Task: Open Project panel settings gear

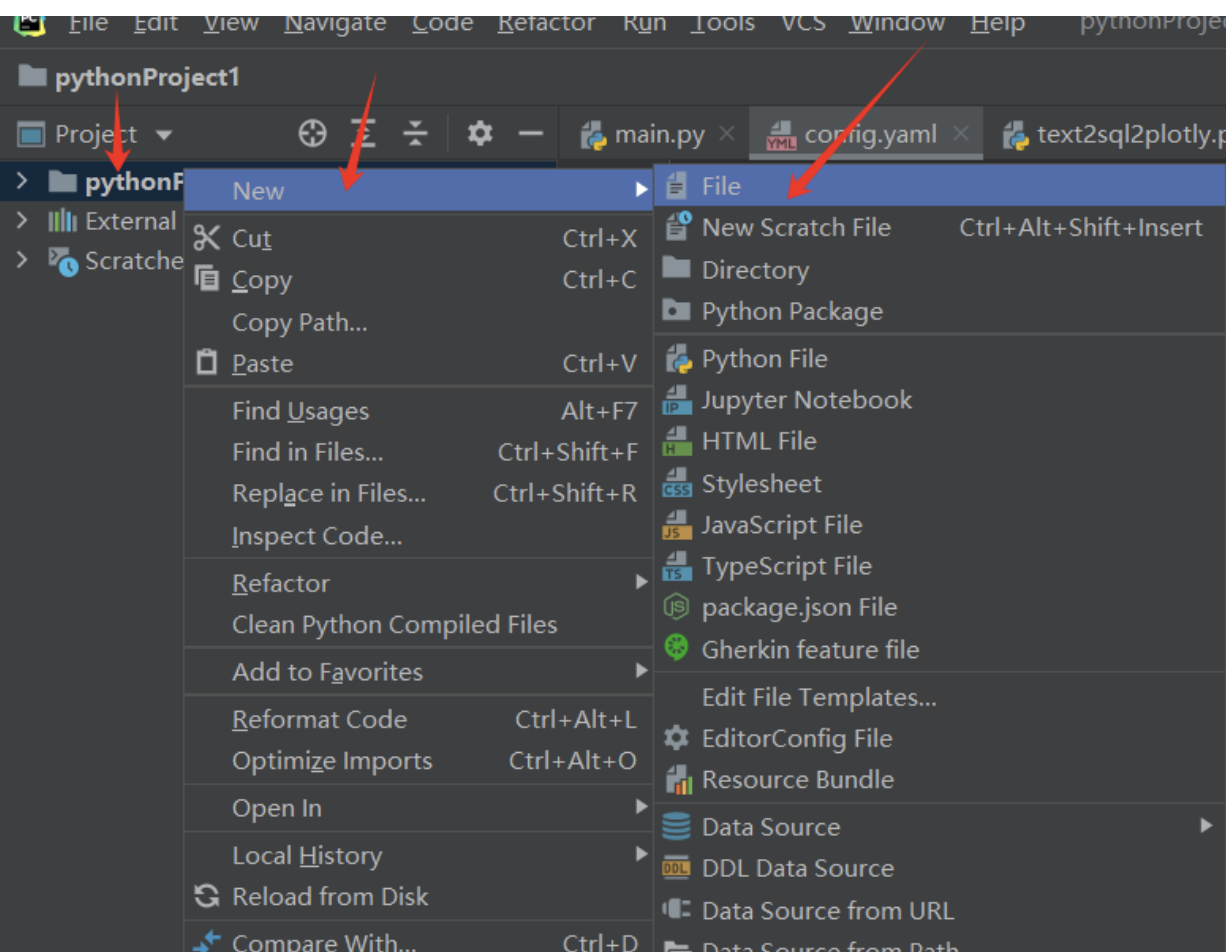Action: coord(480,133)
